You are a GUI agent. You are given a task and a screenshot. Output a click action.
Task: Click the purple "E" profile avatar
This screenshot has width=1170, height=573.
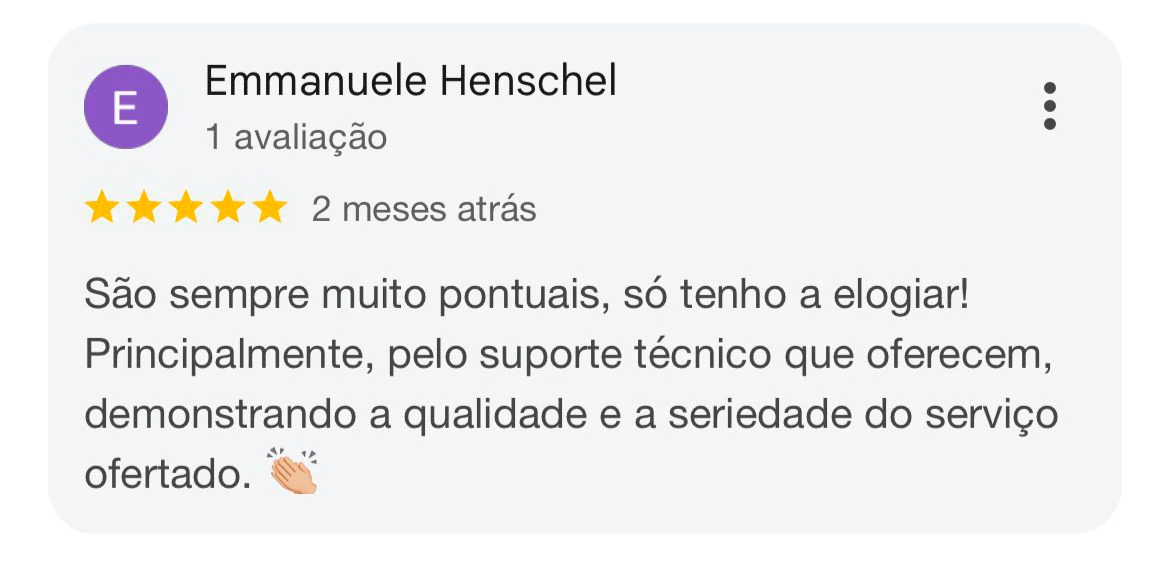point(125,107)
